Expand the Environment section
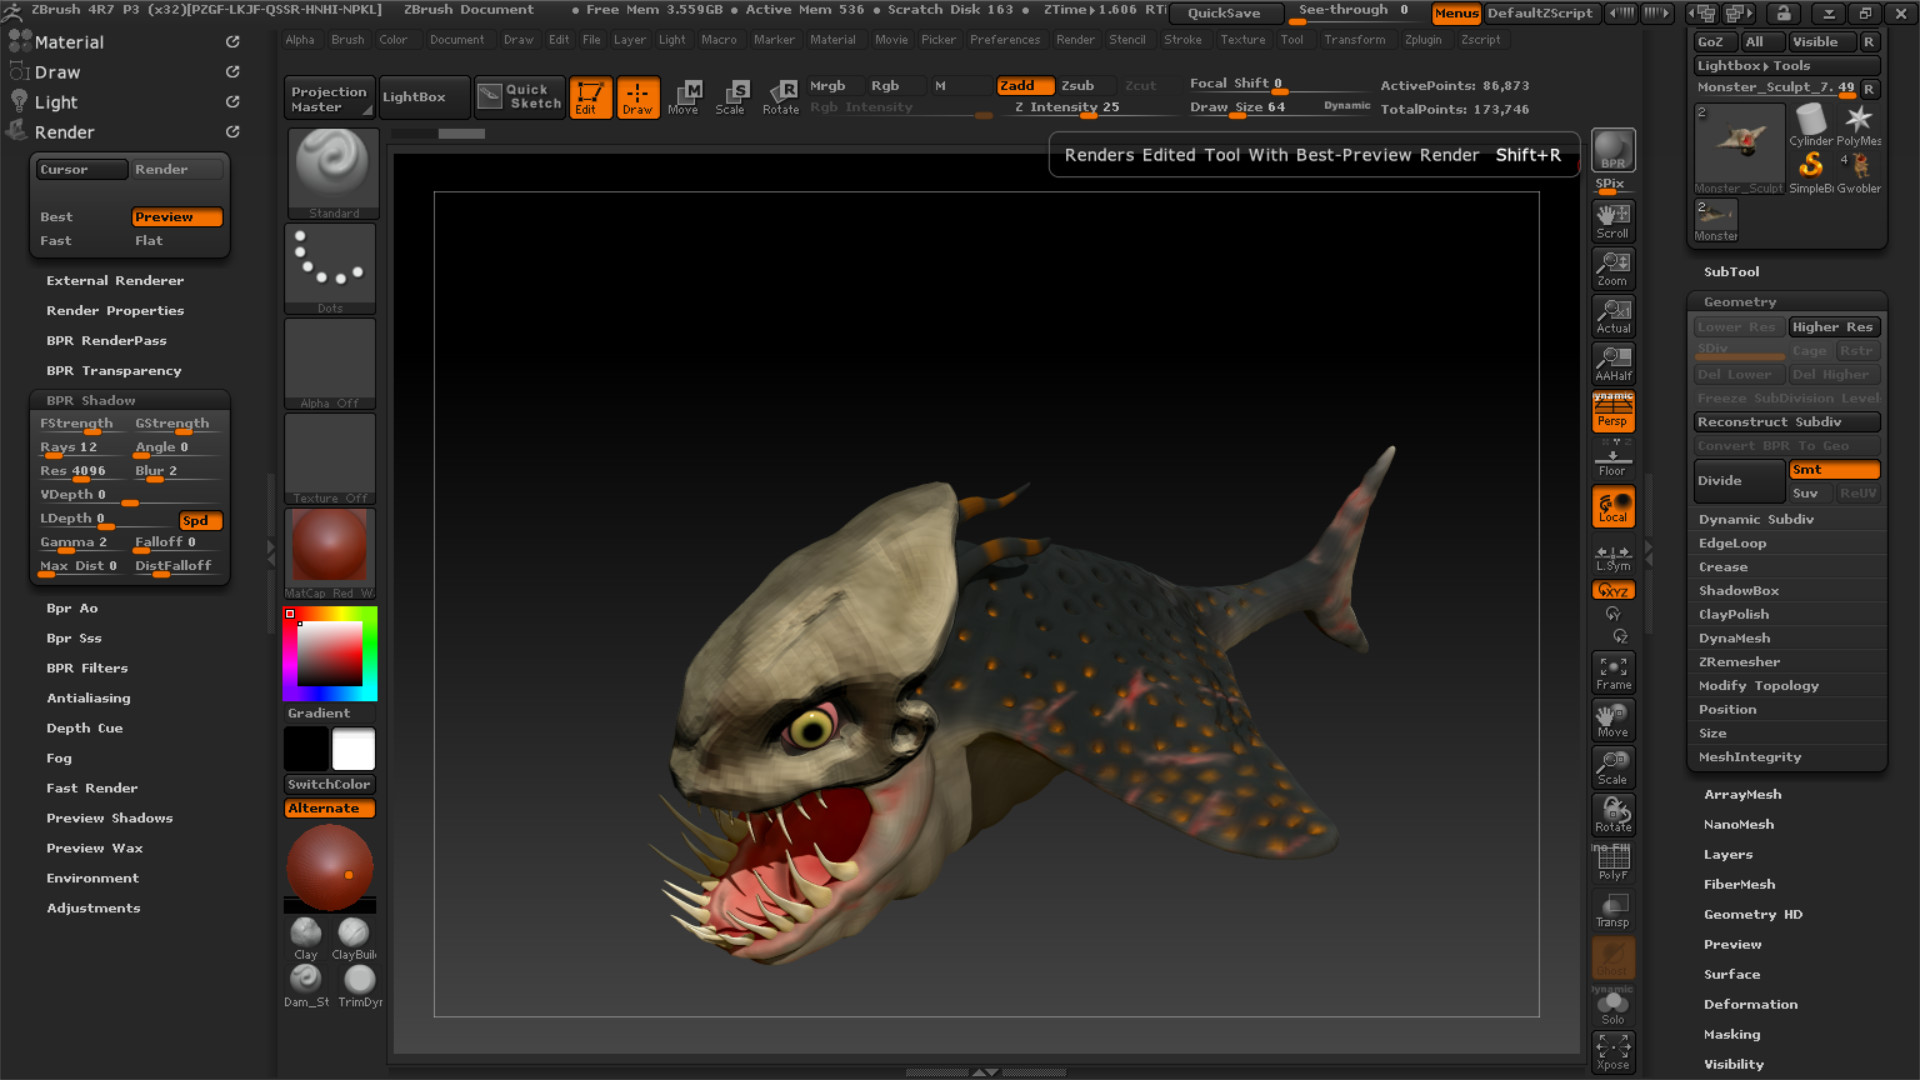1920x1080 pixels. tap(92, 878)
